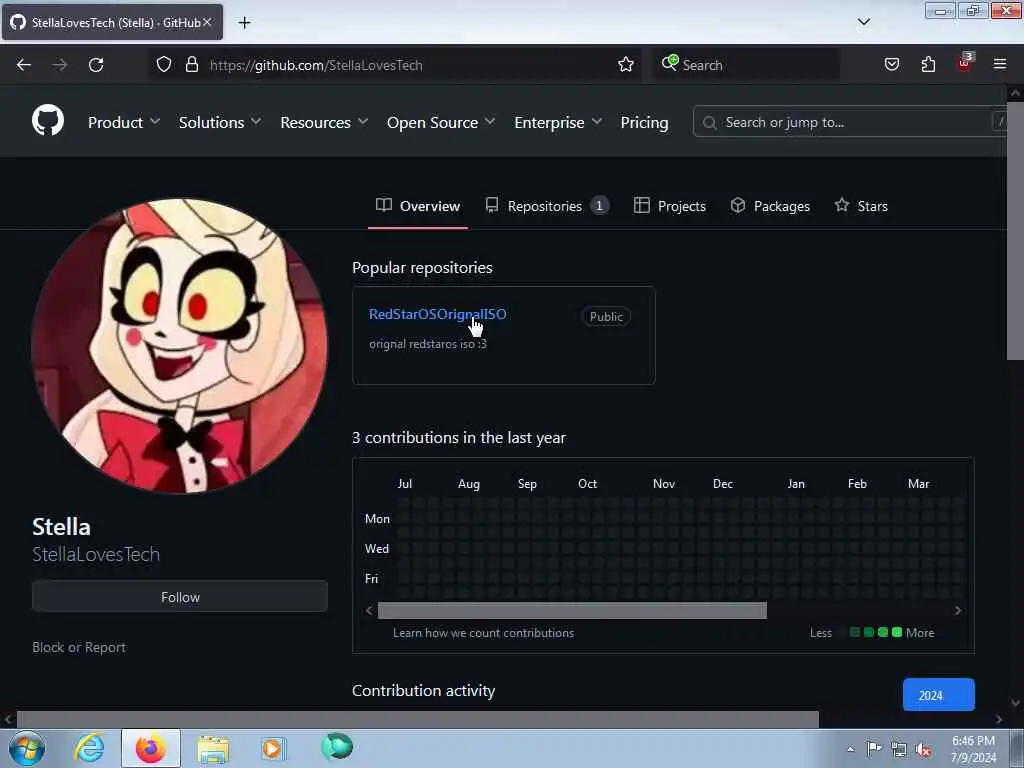
Task: Open 'Learn how we count contributions' link
Action: point(483,633)
